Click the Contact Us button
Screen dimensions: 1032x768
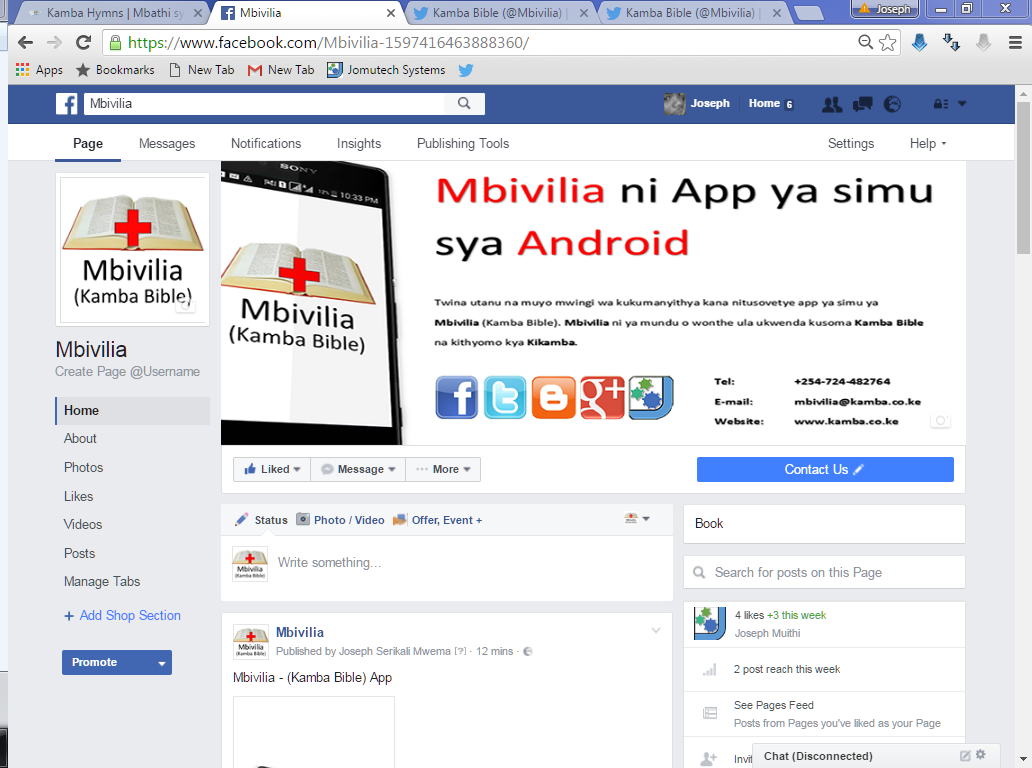(x=824, y=469)
